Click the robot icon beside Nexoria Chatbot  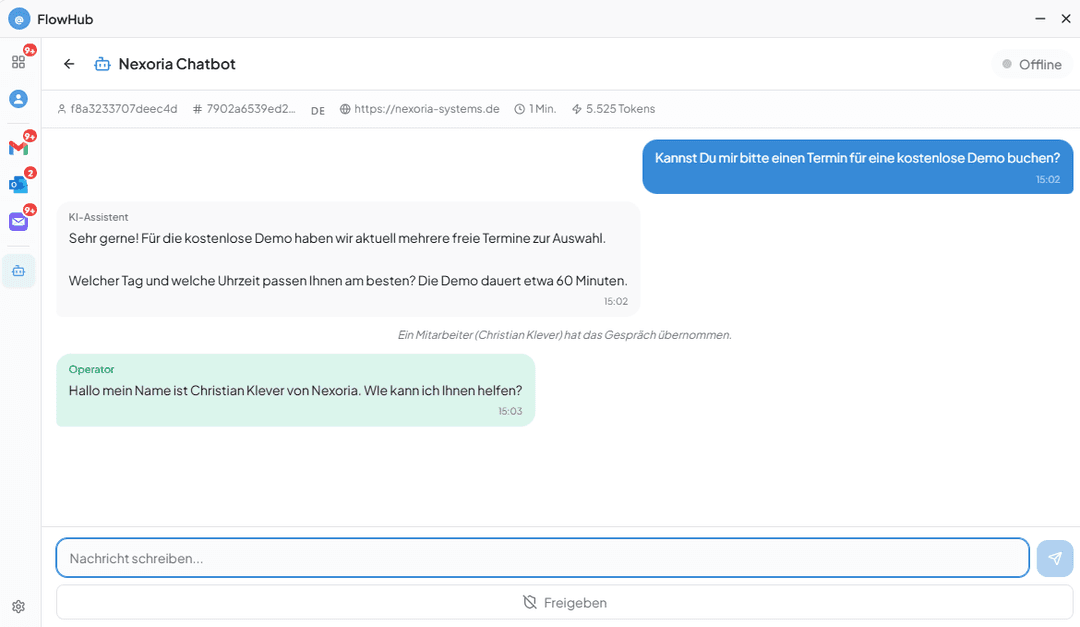click(x=102, y=64)
